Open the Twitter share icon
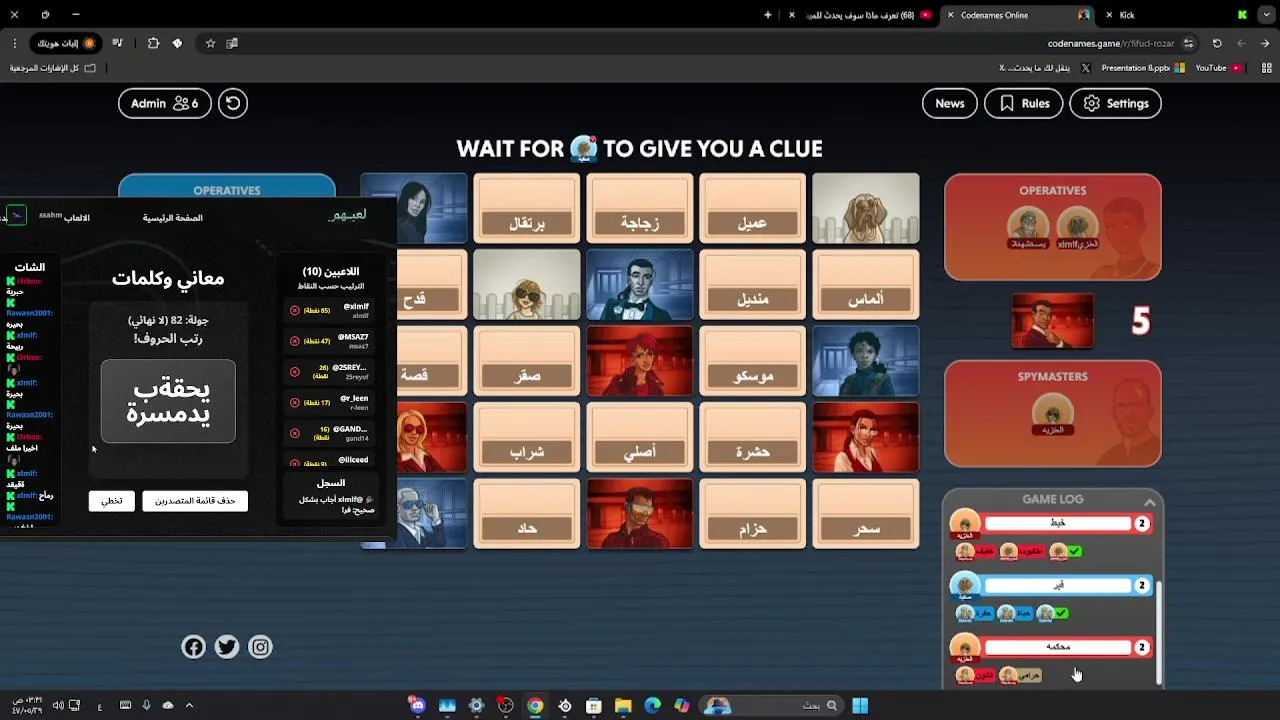Image resolution: width=1280 pixels, height=720 pixels. pyautogui.click(x=227, y=647)
